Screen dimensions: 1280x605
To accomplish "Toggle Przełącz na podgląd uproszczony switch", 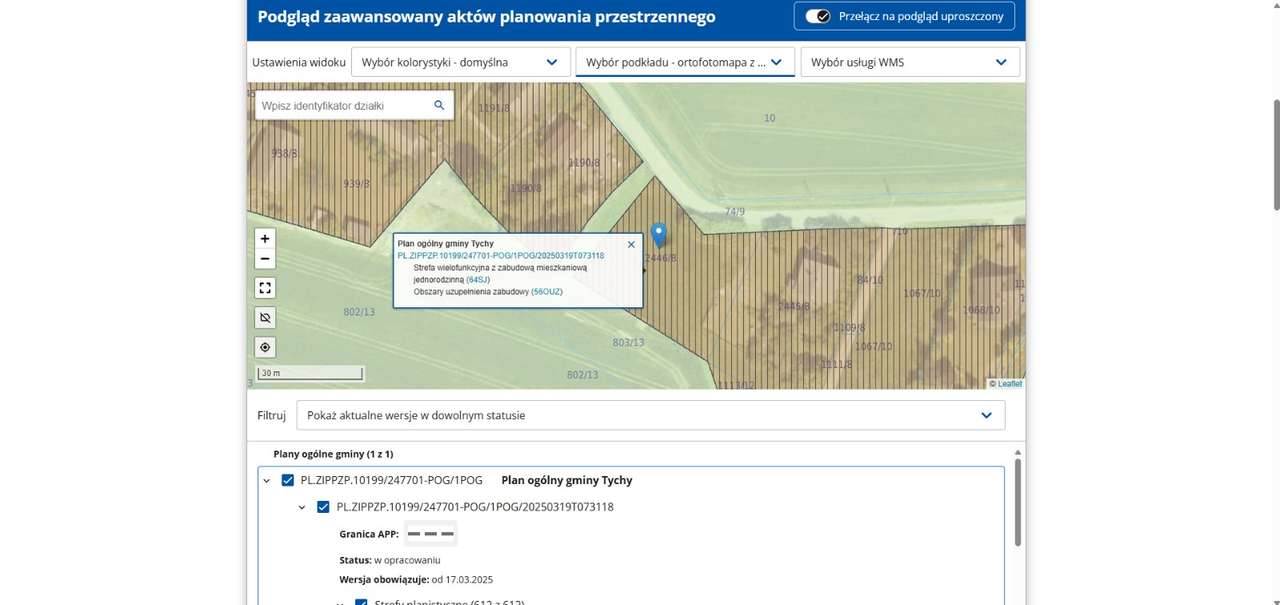I will (818, 16).
